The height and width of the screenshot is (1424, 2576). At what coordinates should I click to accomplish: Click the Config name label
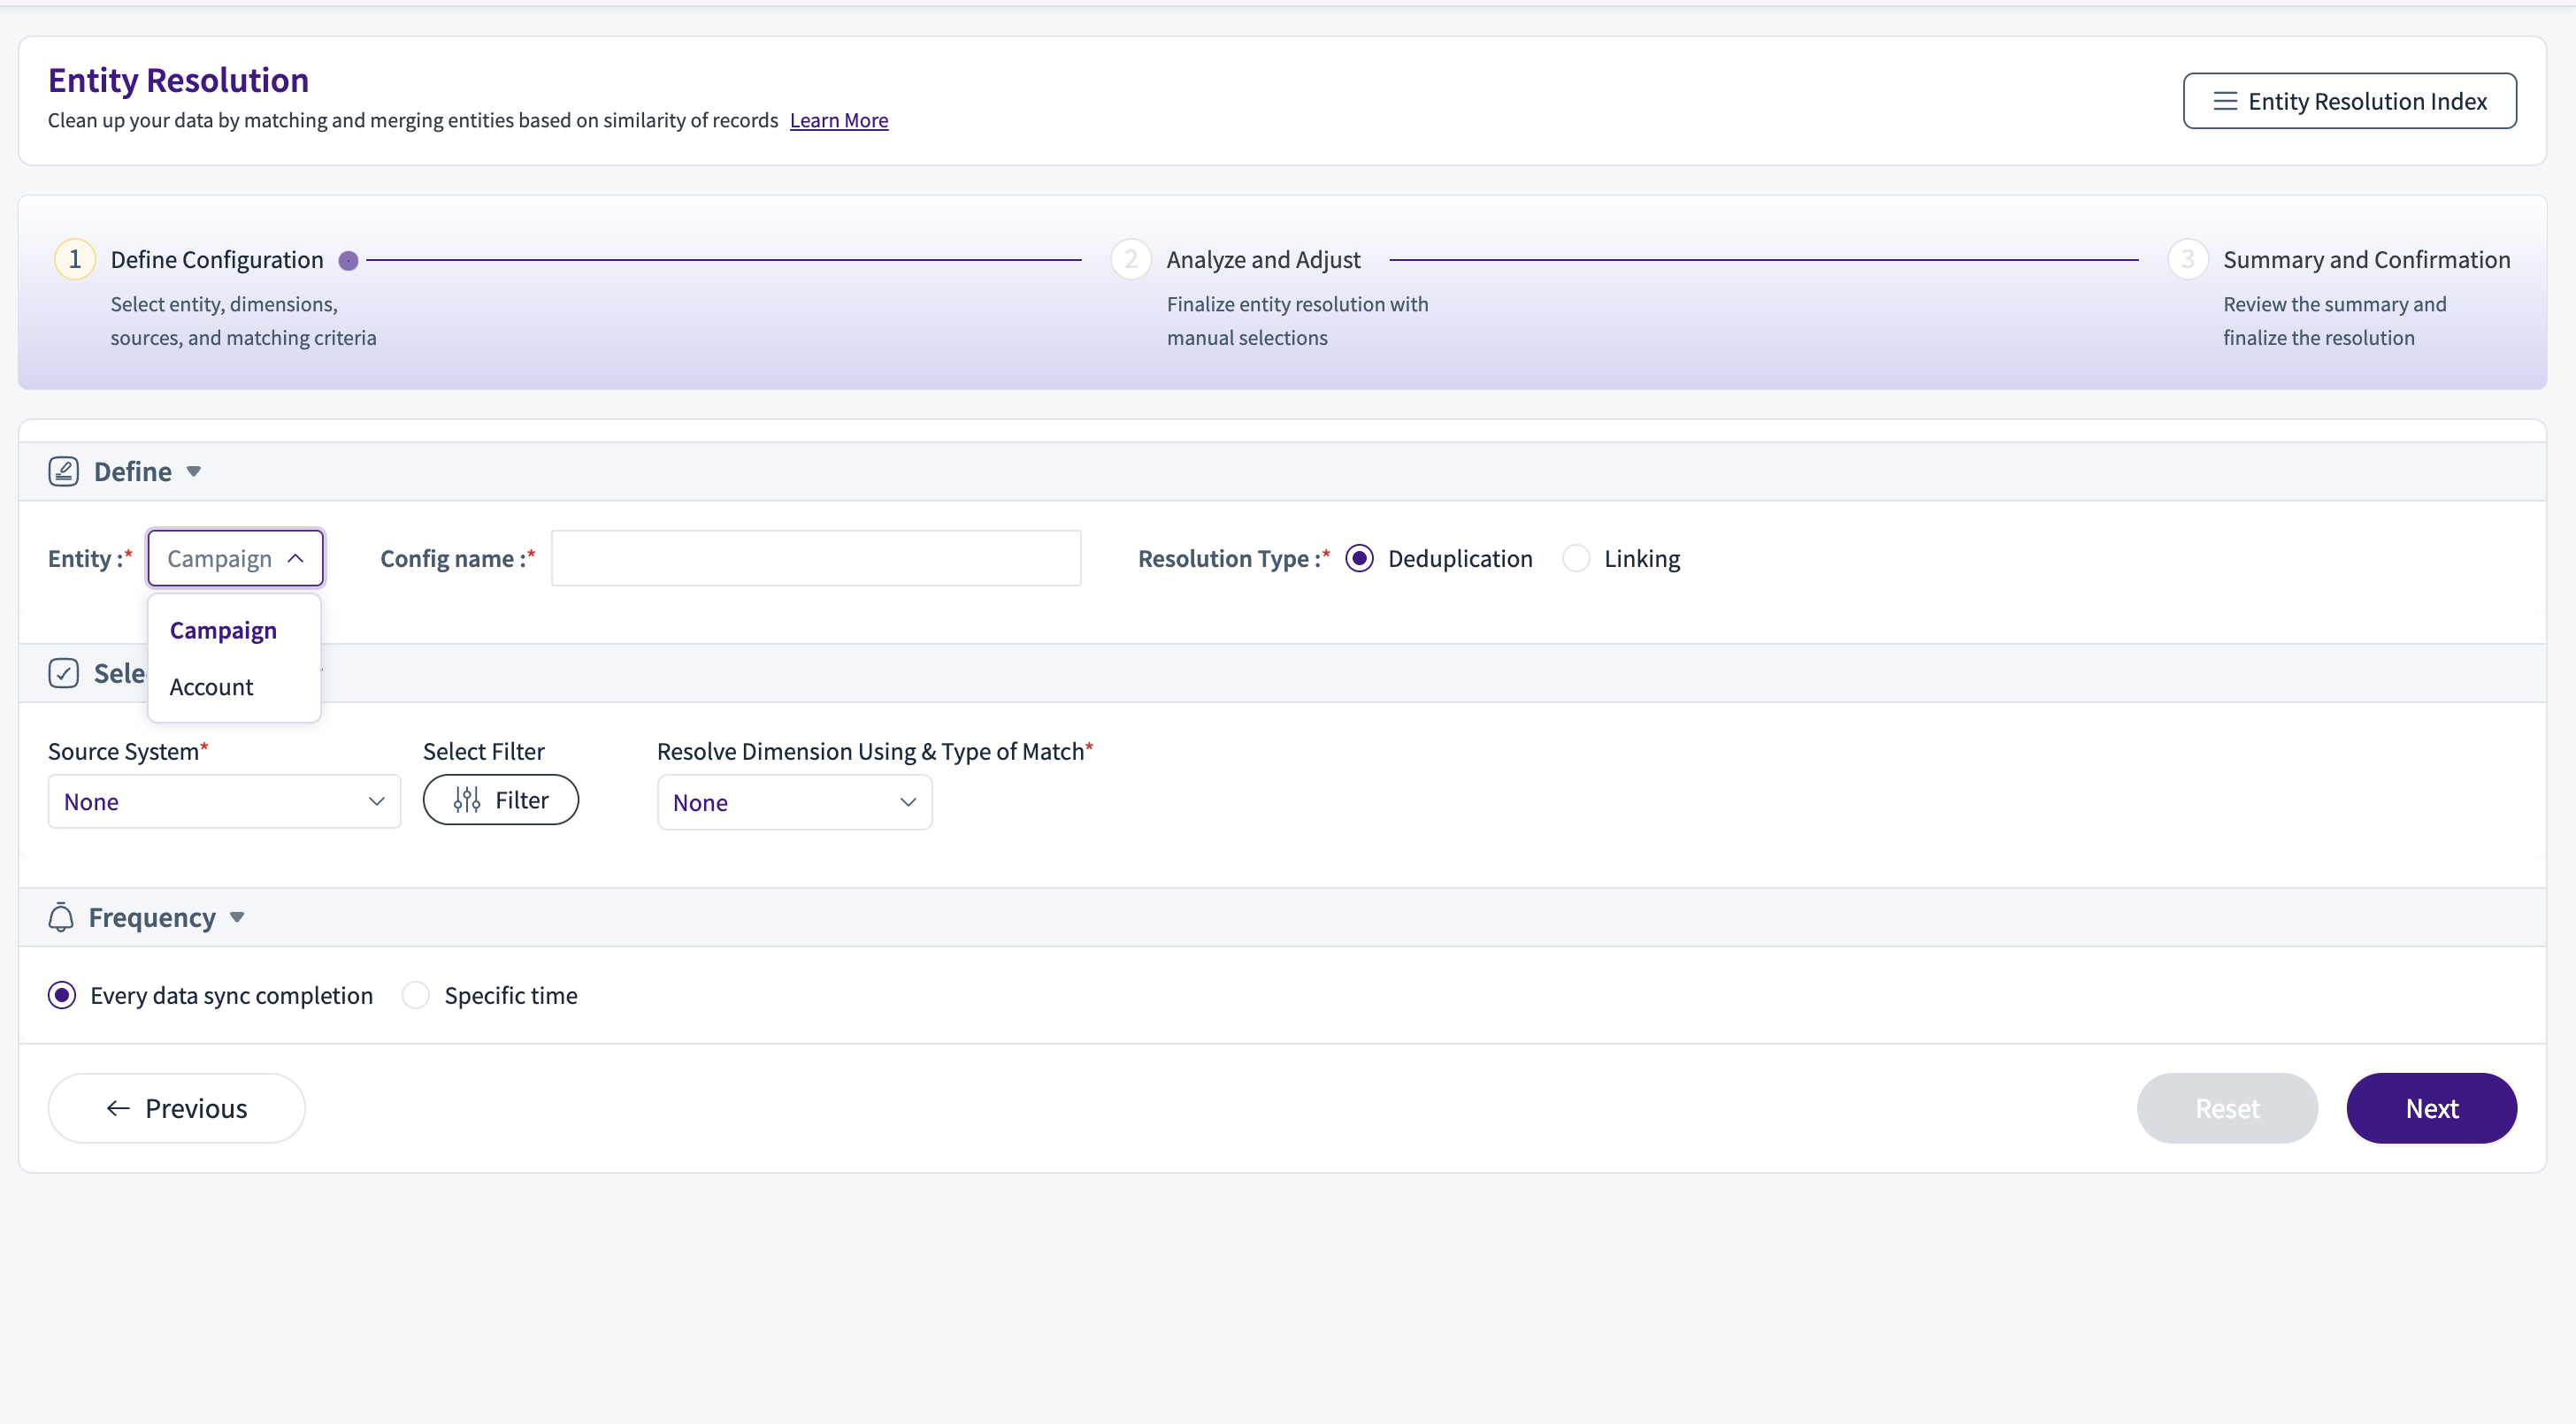click(458, 558)
